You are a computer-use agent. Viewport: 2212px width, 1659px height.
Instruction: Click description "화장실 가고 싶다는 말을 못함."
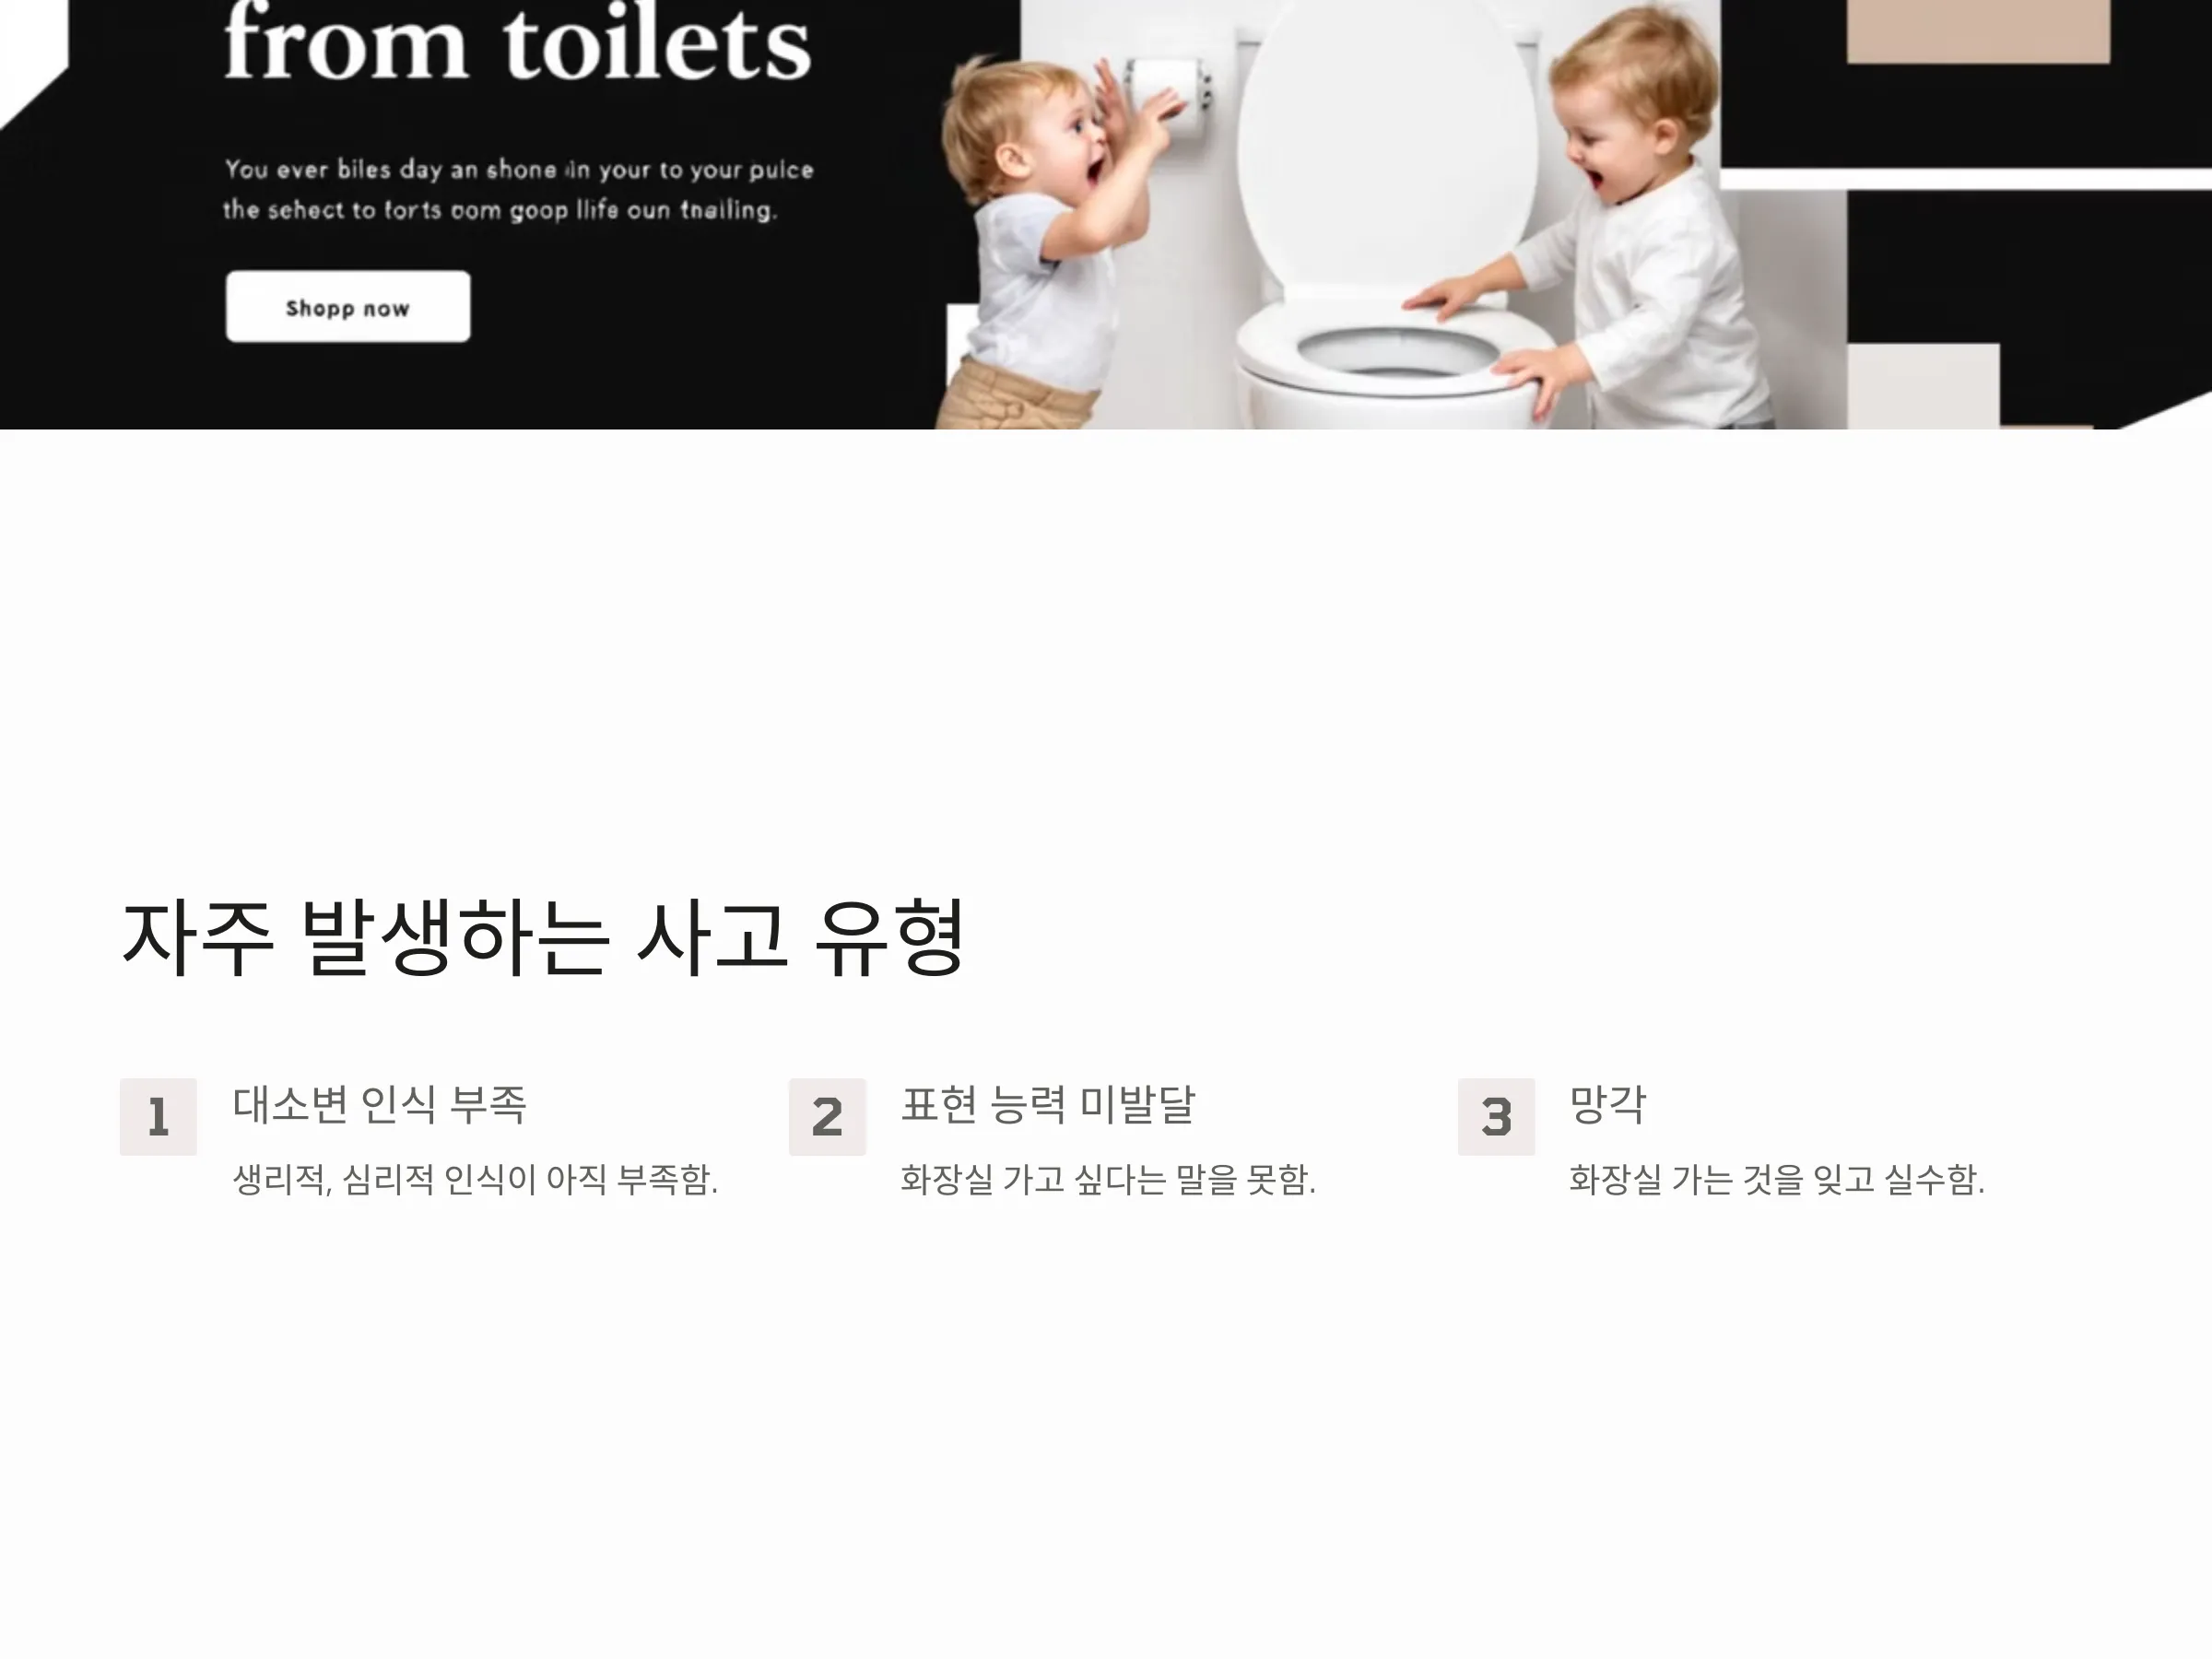[x=1108, y=1180]
